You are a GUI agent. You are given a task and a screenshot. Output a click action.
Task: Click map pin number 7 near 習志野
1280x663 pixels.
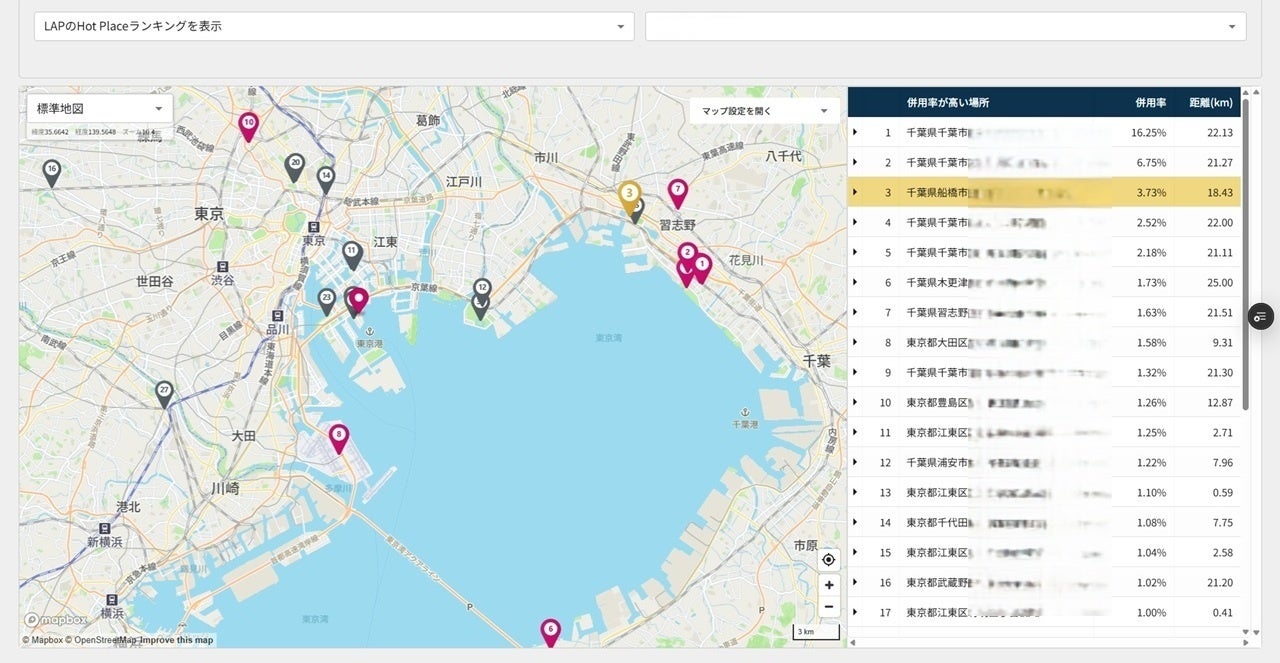click(678, 190)
